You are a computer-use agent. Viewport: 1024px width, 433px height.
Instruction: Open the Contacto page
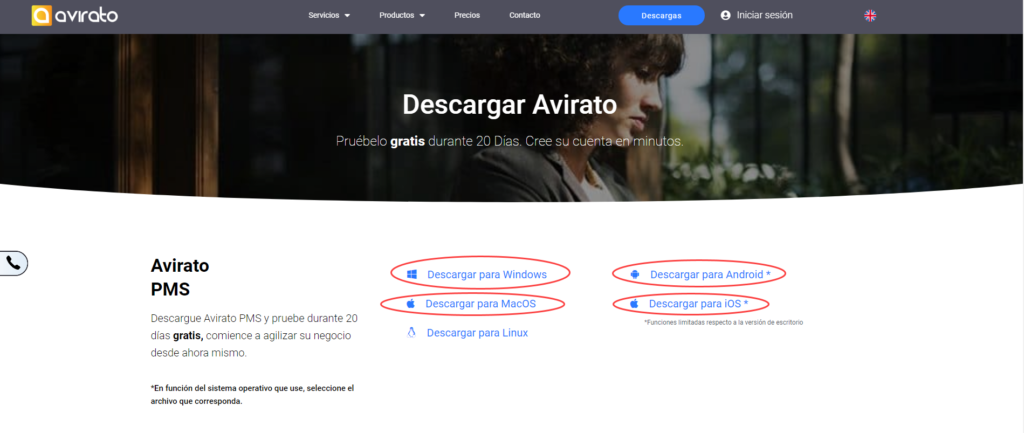pyautogui.click(x=524, y=16)
